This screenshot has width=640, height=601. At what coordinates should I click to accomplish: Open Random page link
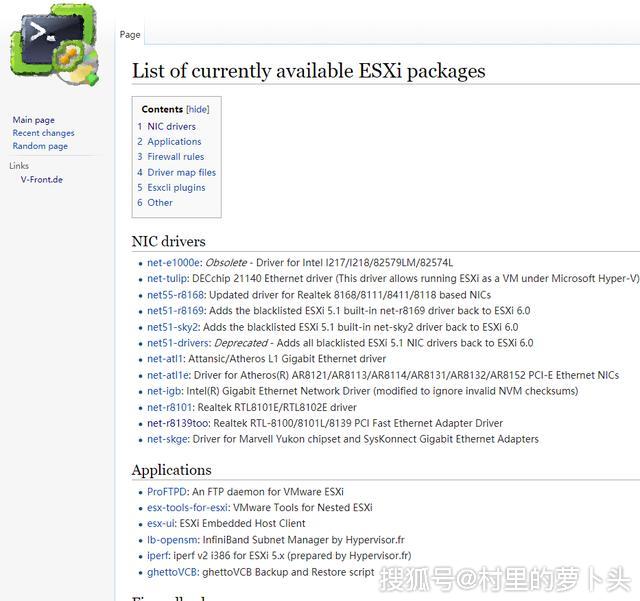tap(40, 146)
